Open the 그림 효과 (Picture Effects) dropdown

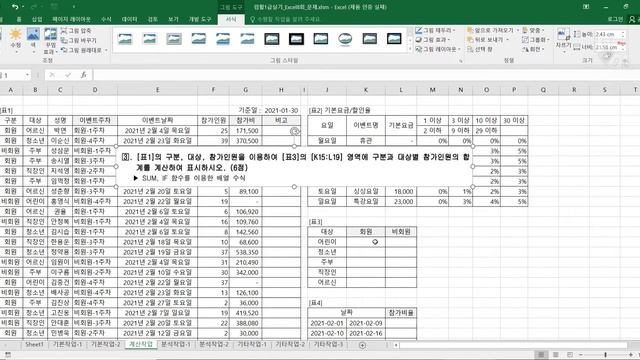tap(432, 40)
